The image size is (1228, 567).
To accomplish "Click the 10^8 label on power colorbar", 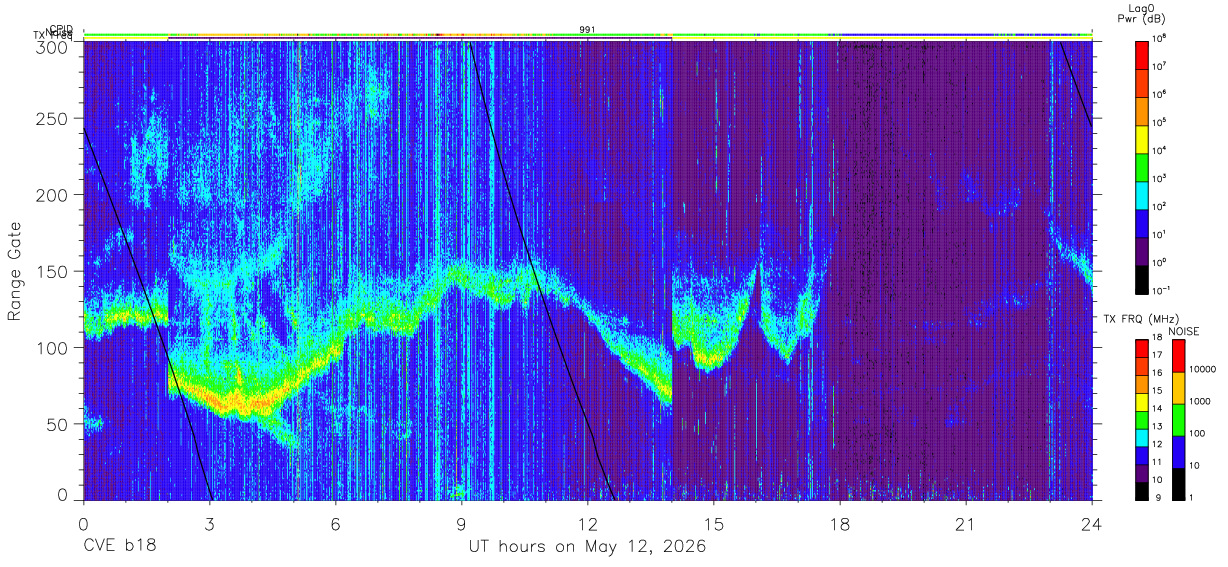I will pos(1160,39).
